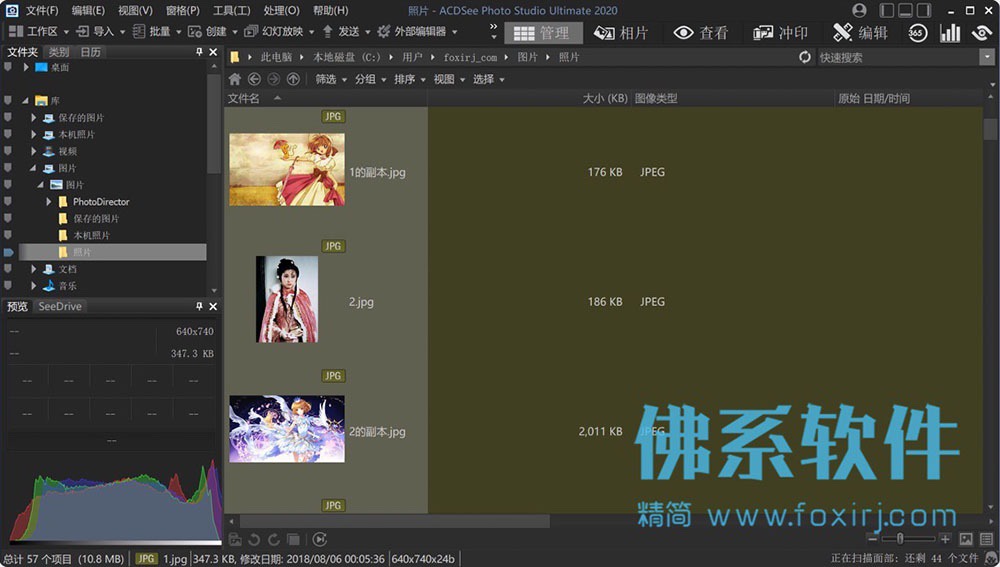Viewport: 1000px width, 567px height.
Task: Switch to the 类别 tab
Action: pos(59,52)
